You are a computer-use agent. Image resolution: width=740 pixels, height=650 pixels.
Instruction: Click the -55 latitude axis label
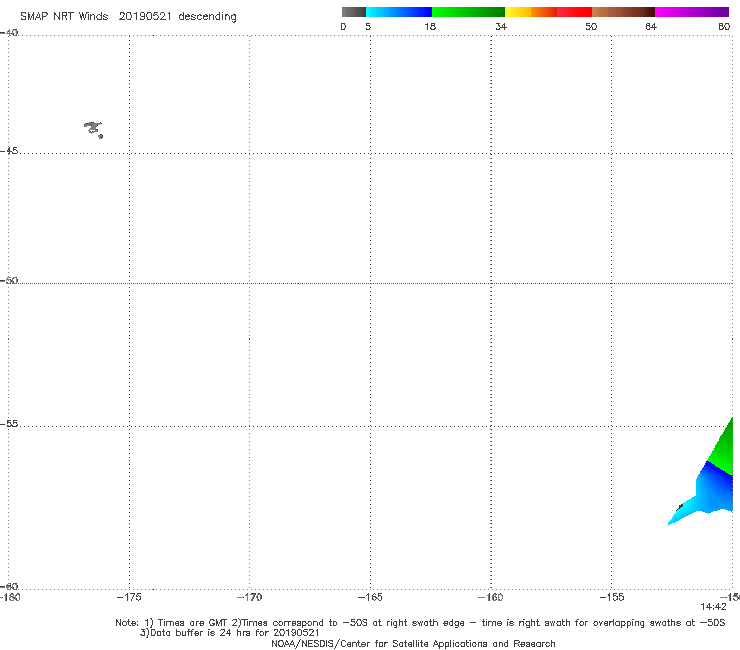tap(9, 424)
